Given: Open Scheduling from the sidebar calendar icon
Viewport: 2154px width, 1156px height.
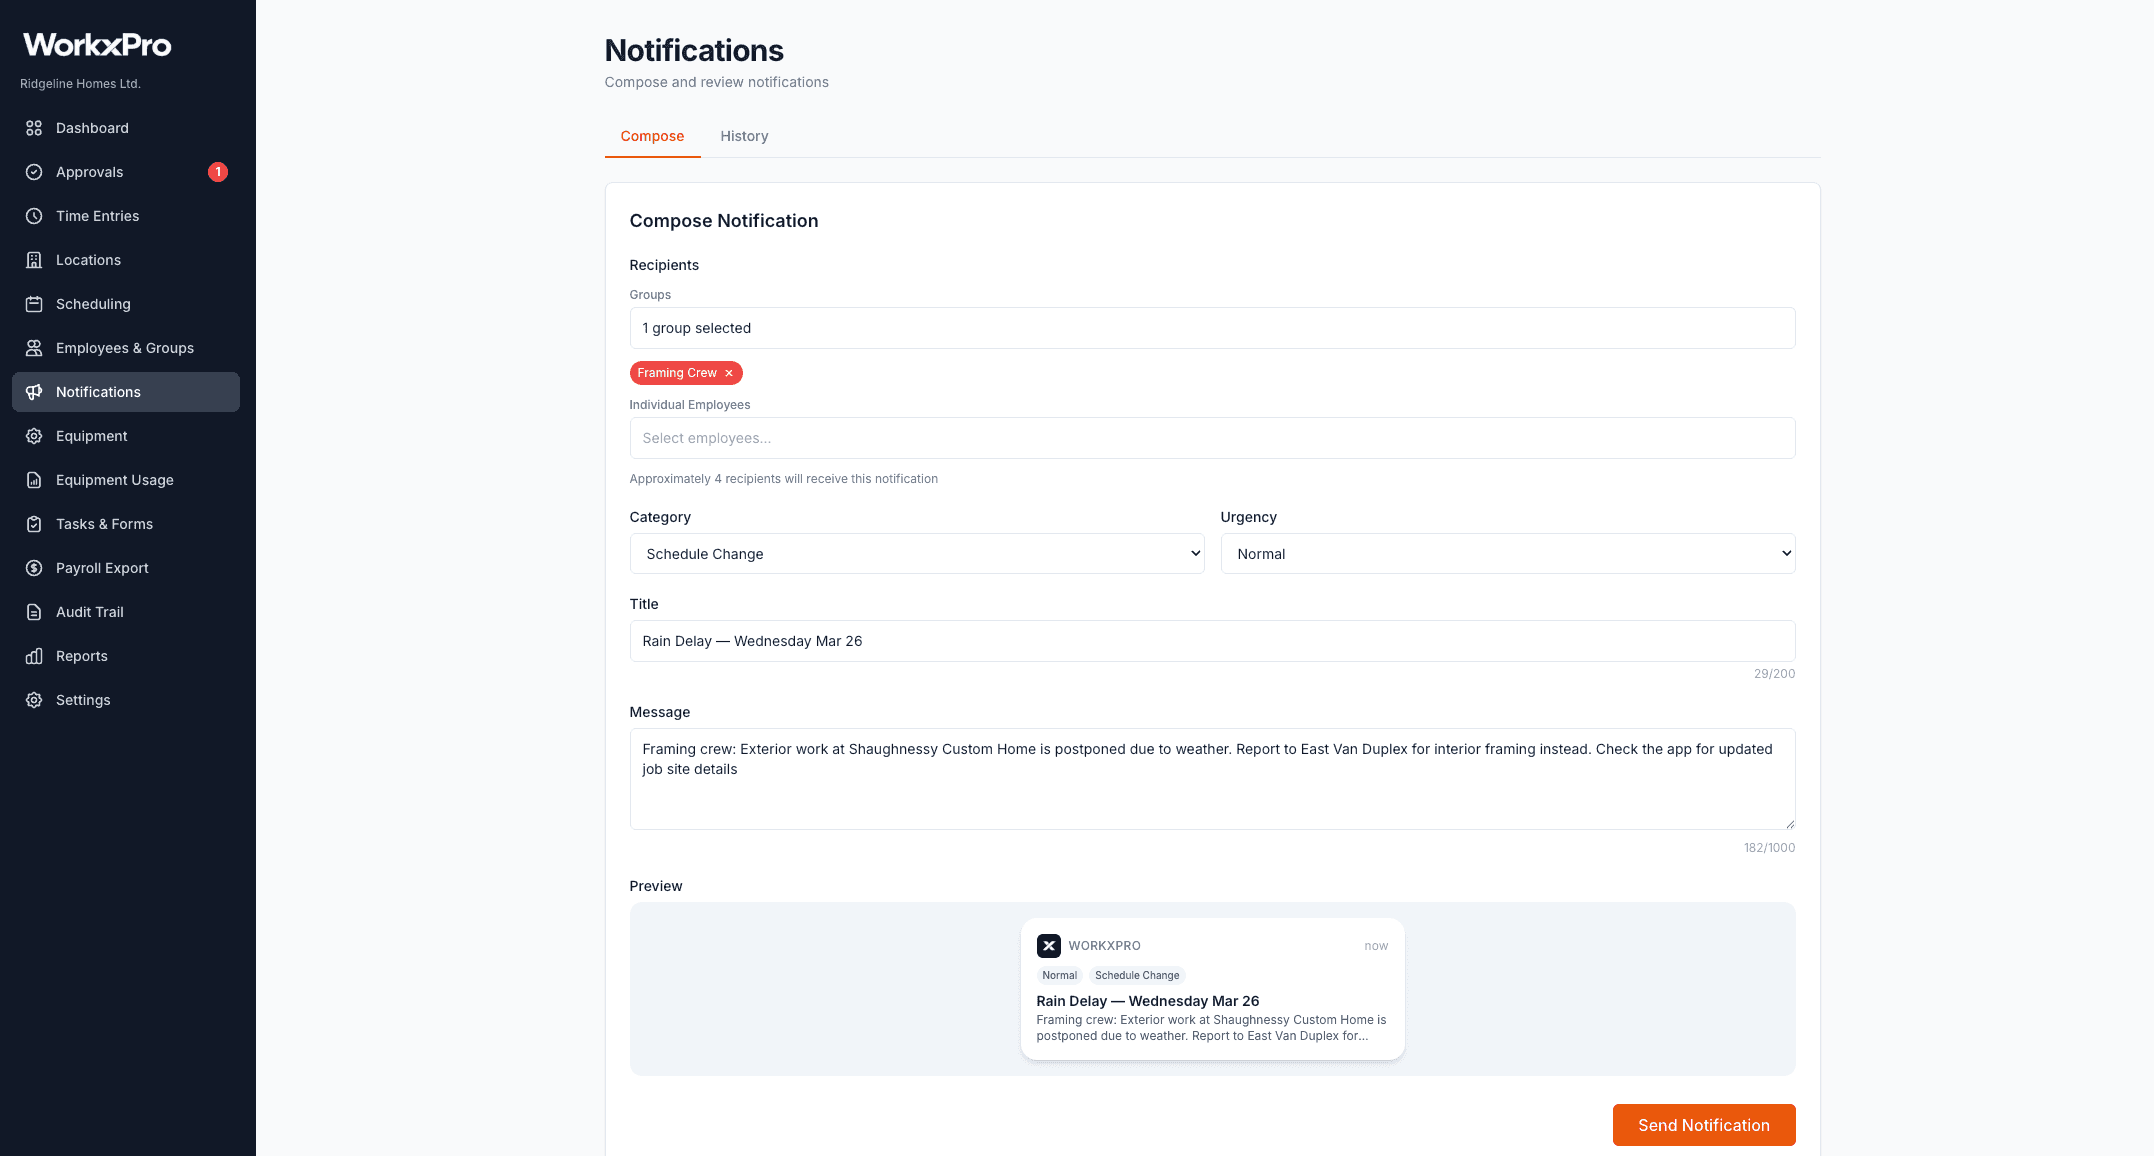Looking at the screenshot, I should (x=34, y=304).
